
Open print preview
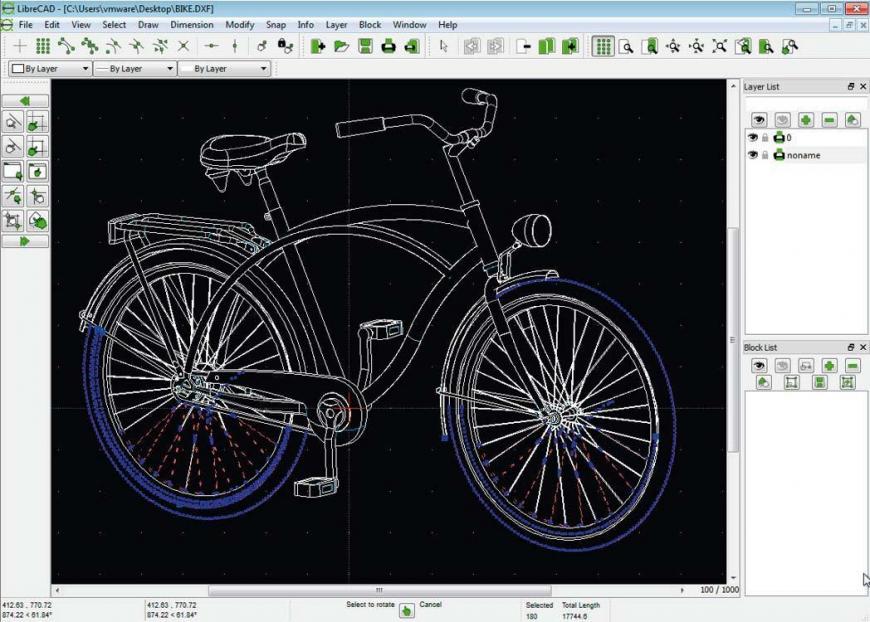(412, 46)
